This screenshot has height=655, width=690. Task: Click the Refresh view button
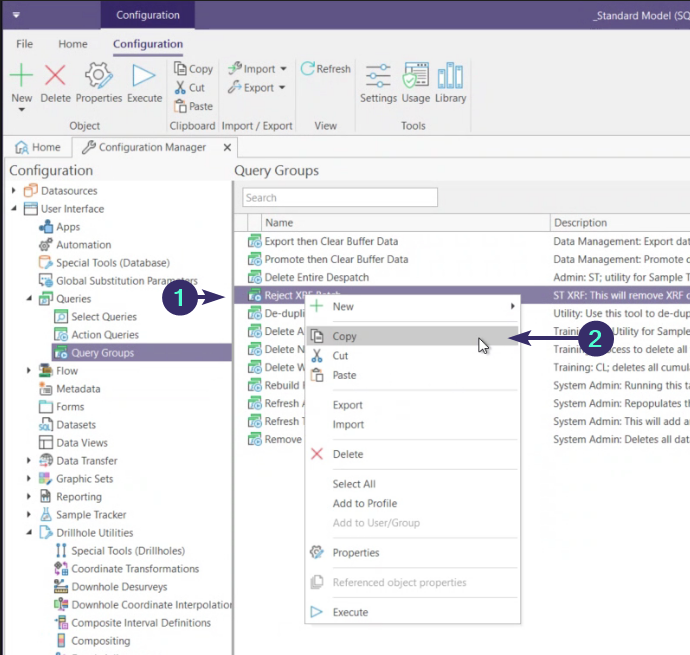point(327,69)
